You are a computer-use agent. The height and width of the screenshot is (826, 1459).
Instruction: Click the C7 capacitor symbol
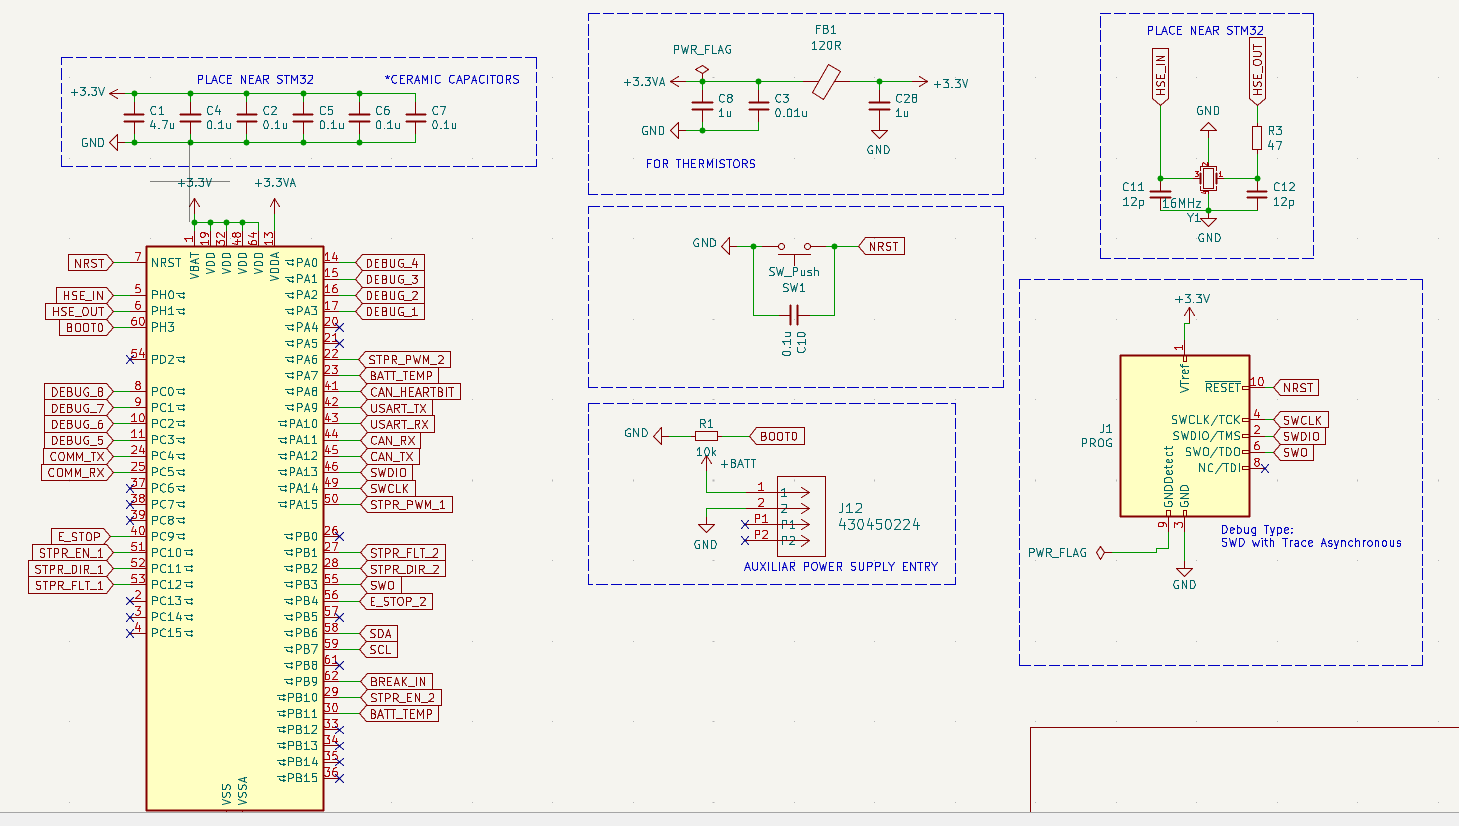415,118
